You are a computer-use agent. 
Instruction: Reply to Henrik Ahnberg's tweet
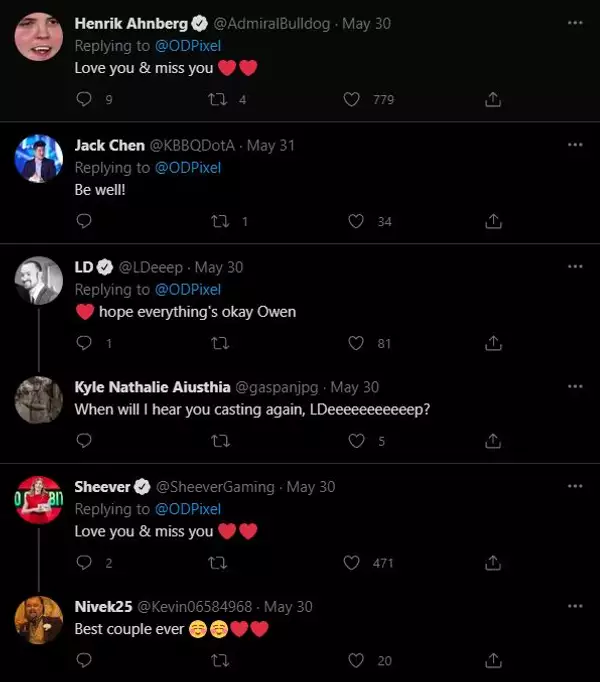tap(84, 99)
